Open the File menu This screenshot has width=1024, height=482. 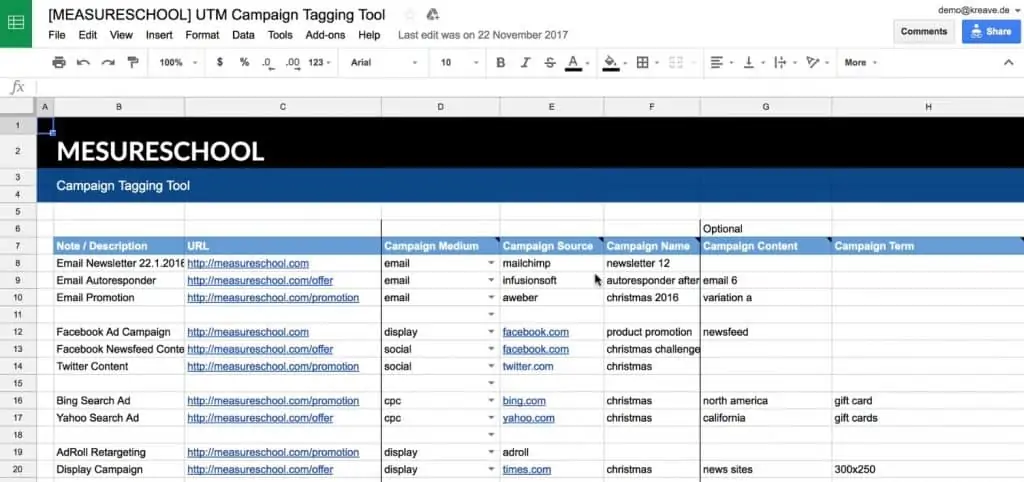(57, 35)
